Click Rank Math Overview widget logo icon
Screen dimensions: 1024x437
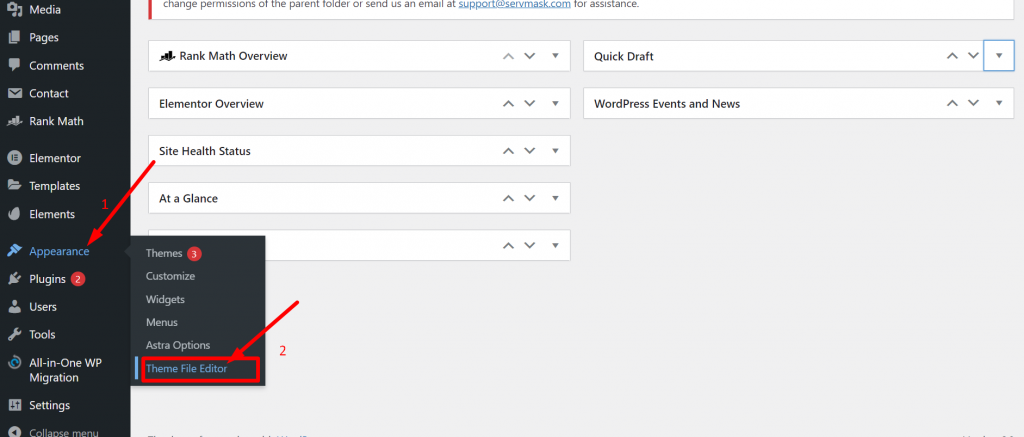[x=167, y=56]
